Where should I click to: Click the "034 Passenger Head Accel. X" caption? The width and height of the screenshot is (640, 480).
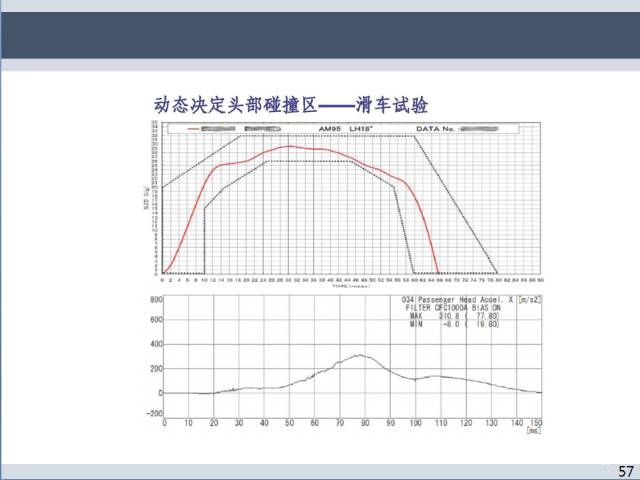point(458,300)
